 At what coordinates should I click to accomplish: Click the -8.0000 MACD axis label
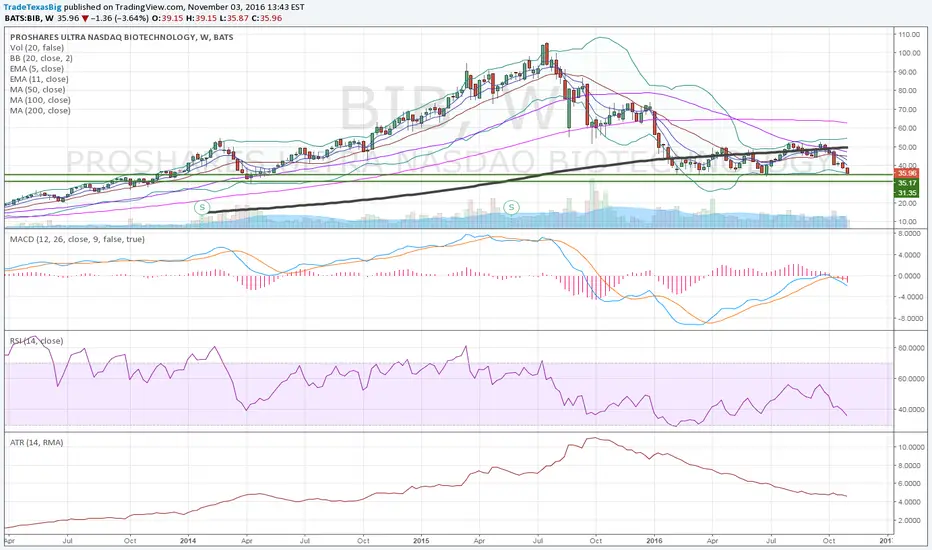911,319
